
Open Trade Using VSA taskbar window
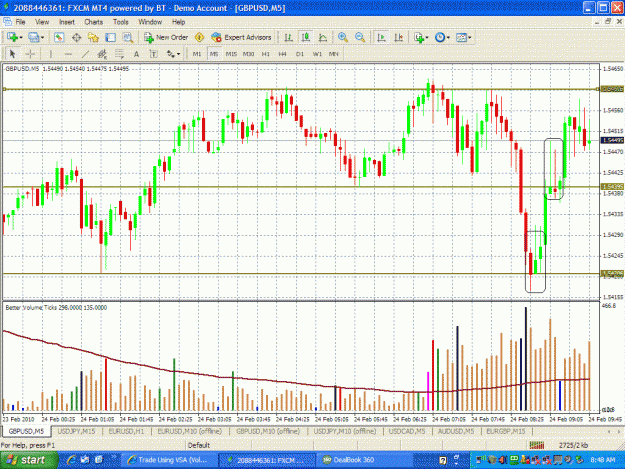click(x=169, y=460)
